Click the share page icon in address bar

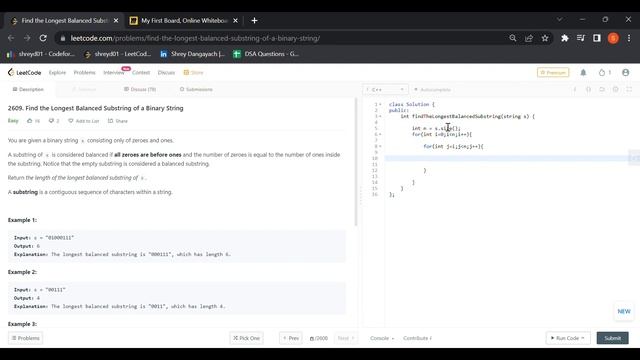pyautogui.click(x=529, y=38)
